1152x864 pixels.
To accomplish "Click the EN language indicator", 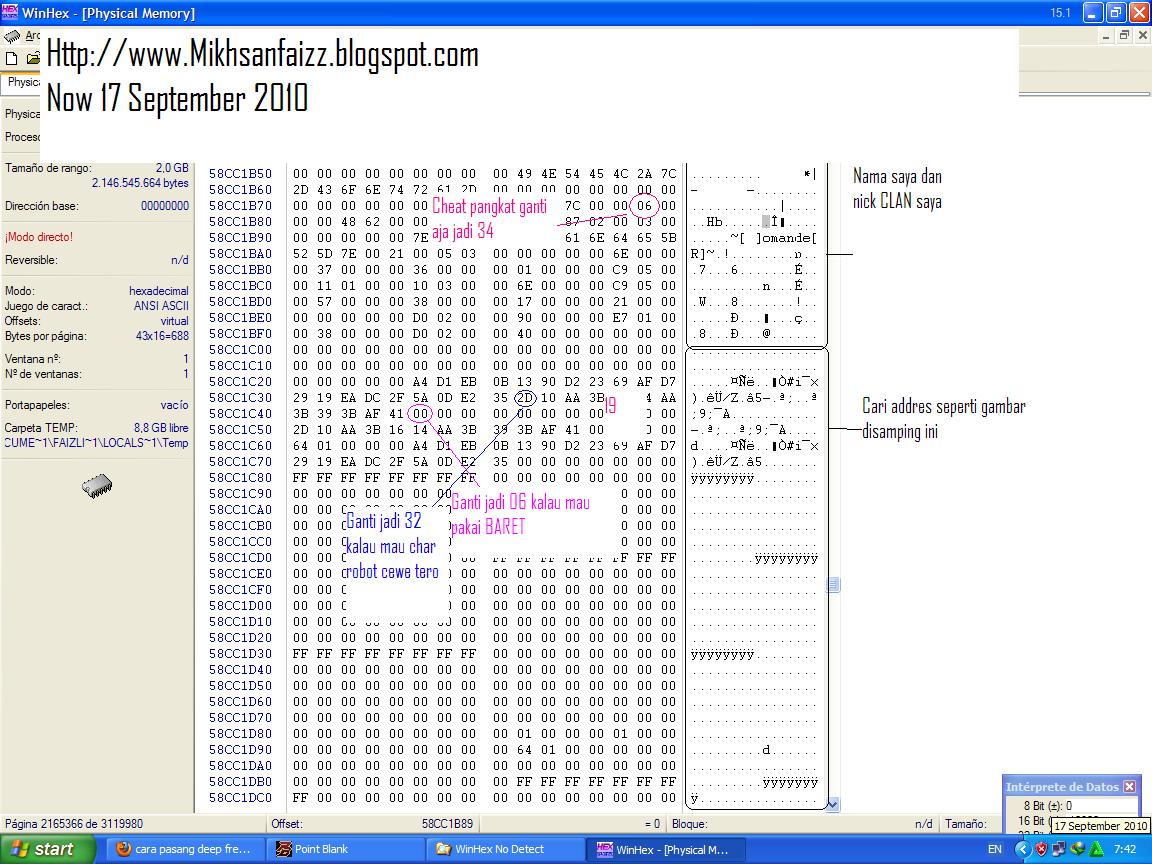I will click(x=995, y=849).
